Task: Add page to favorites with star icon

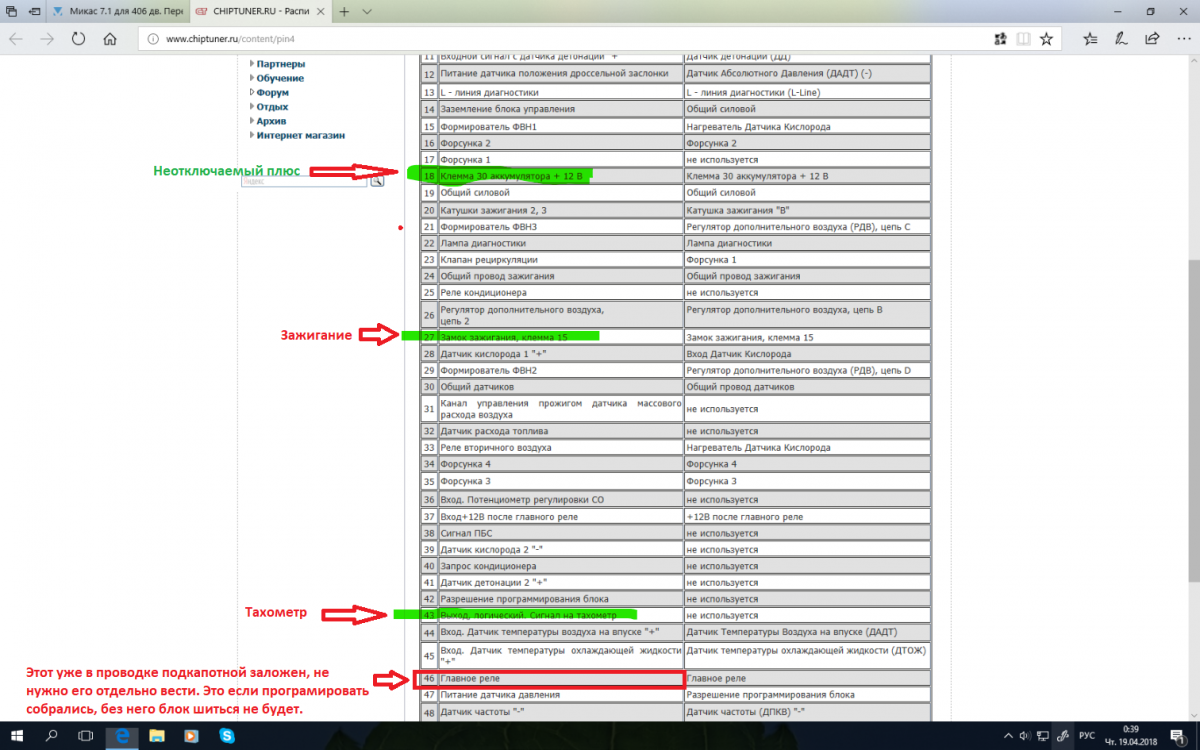Action: click(x=1046, y=39)
